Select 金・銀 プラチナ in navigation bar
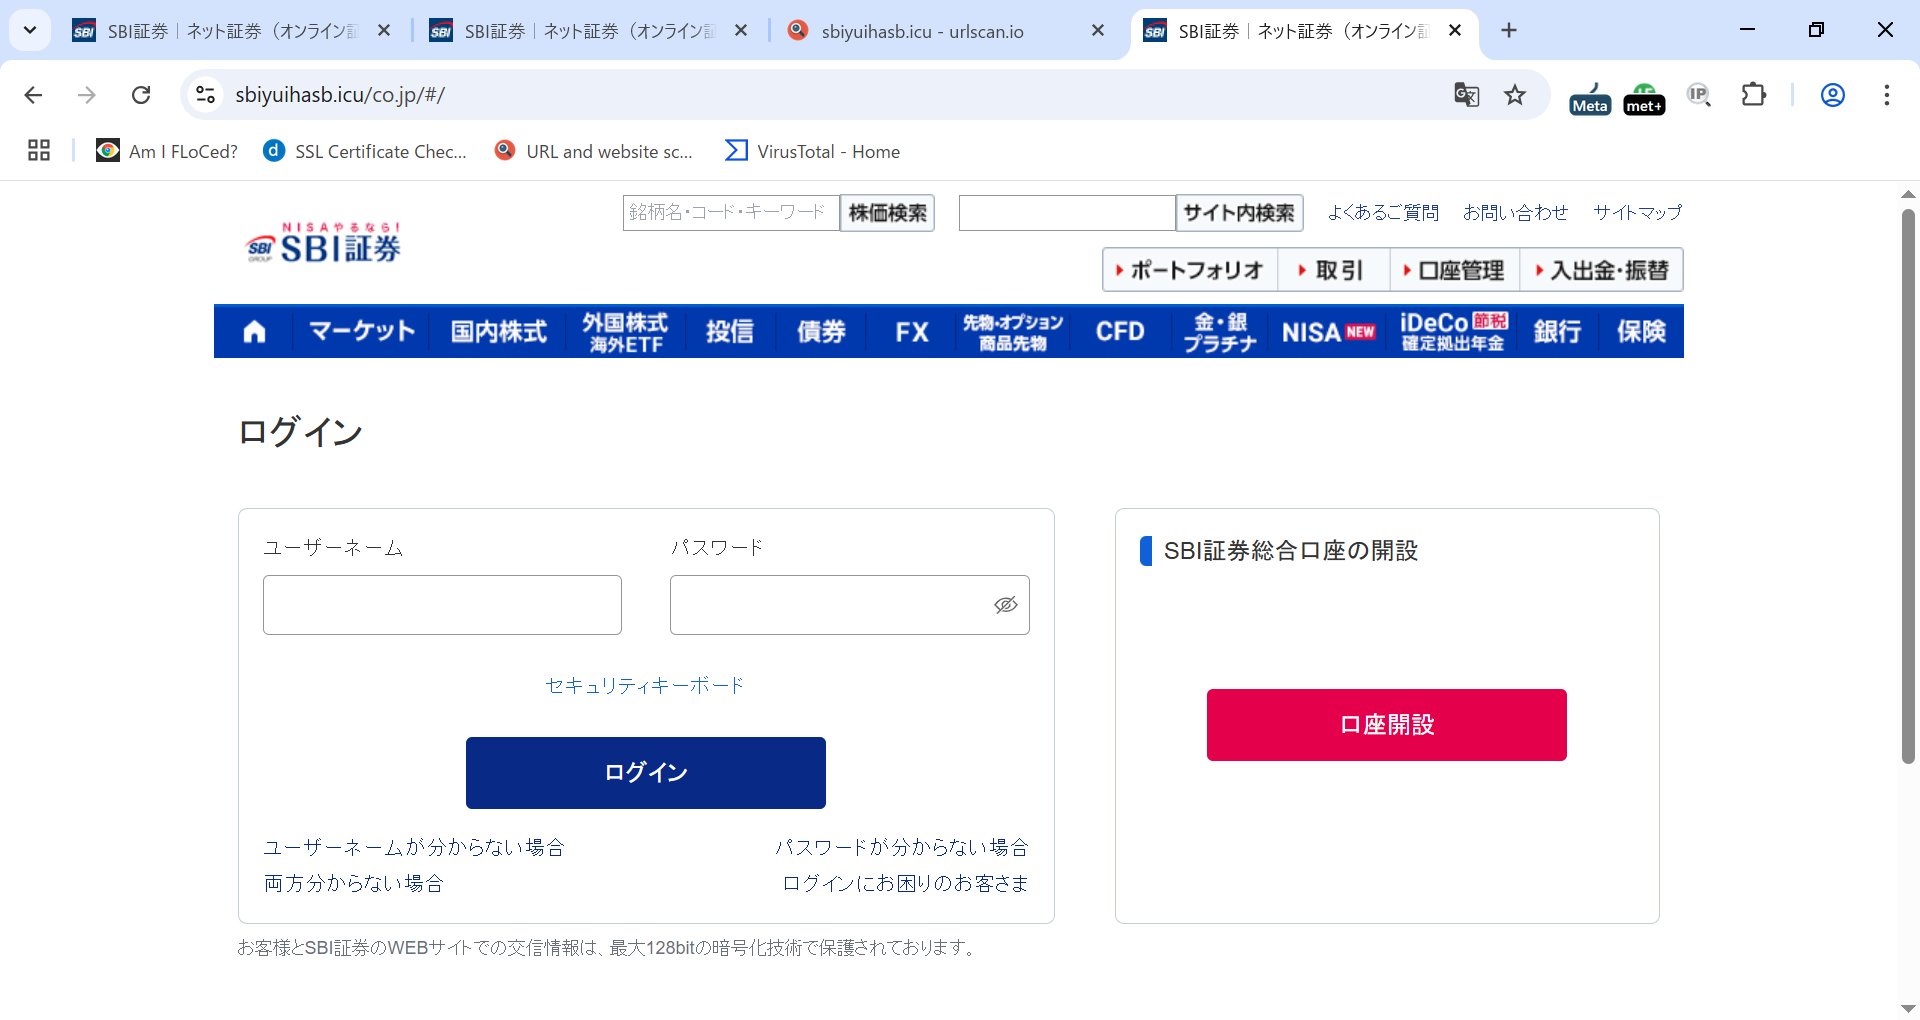The width and height of the screenshot is (1920, 1020). click(1220, 332)
